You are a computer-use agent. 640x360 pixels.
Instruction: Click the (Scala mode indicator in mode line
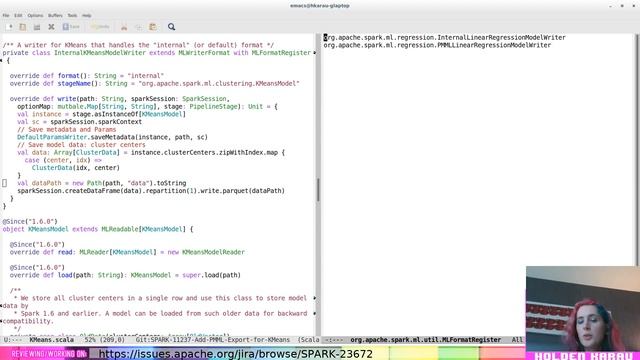(309, 340)
